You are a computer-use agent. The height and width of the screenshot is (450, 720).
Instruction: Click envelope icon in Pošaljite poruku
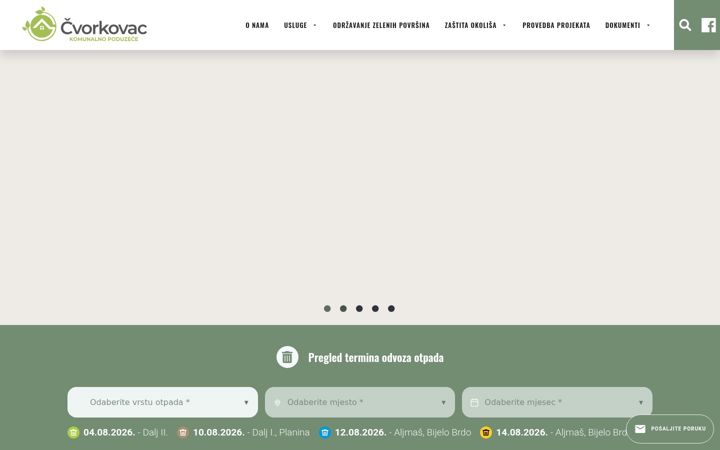640,428
